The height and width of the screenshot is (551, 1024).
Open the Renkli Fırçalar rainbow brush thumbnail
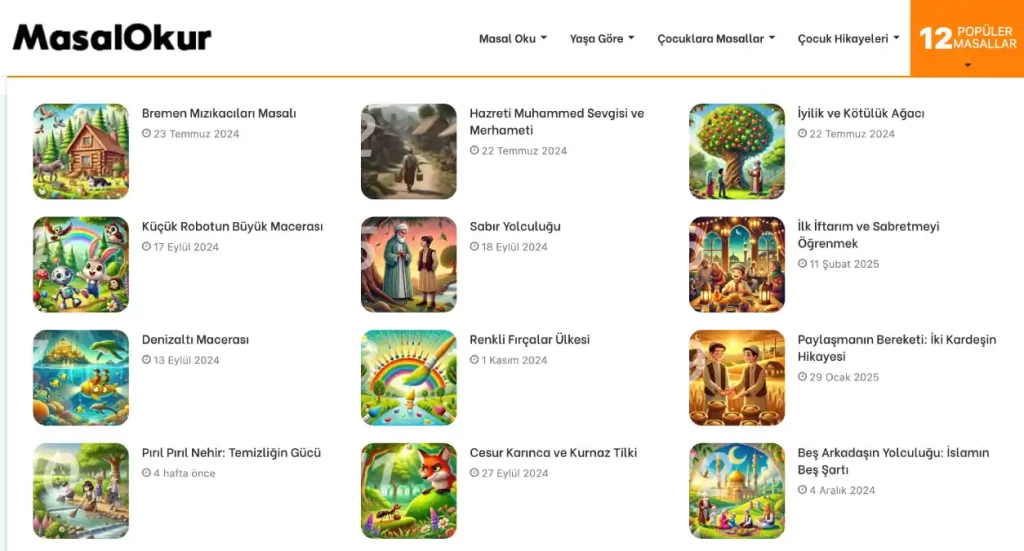(x=409, y=377)
